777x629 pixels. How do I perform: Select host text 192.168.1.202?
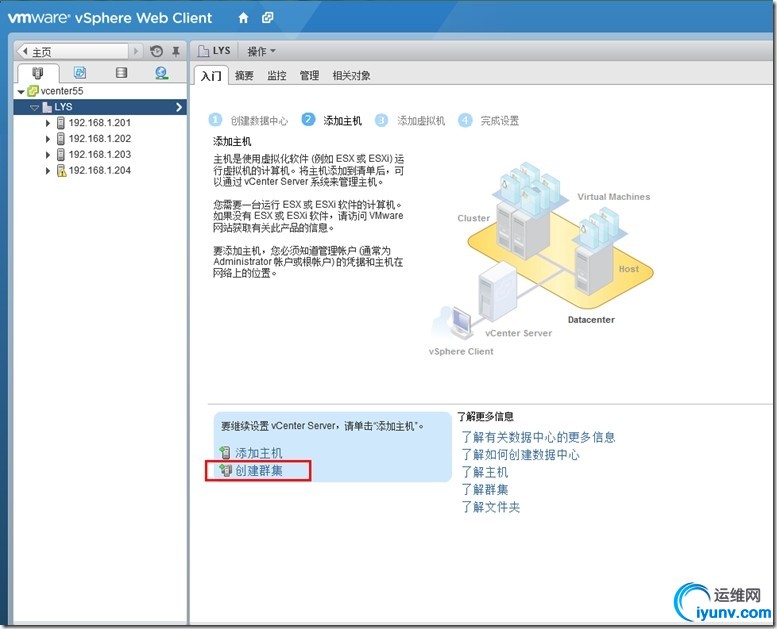100,139
